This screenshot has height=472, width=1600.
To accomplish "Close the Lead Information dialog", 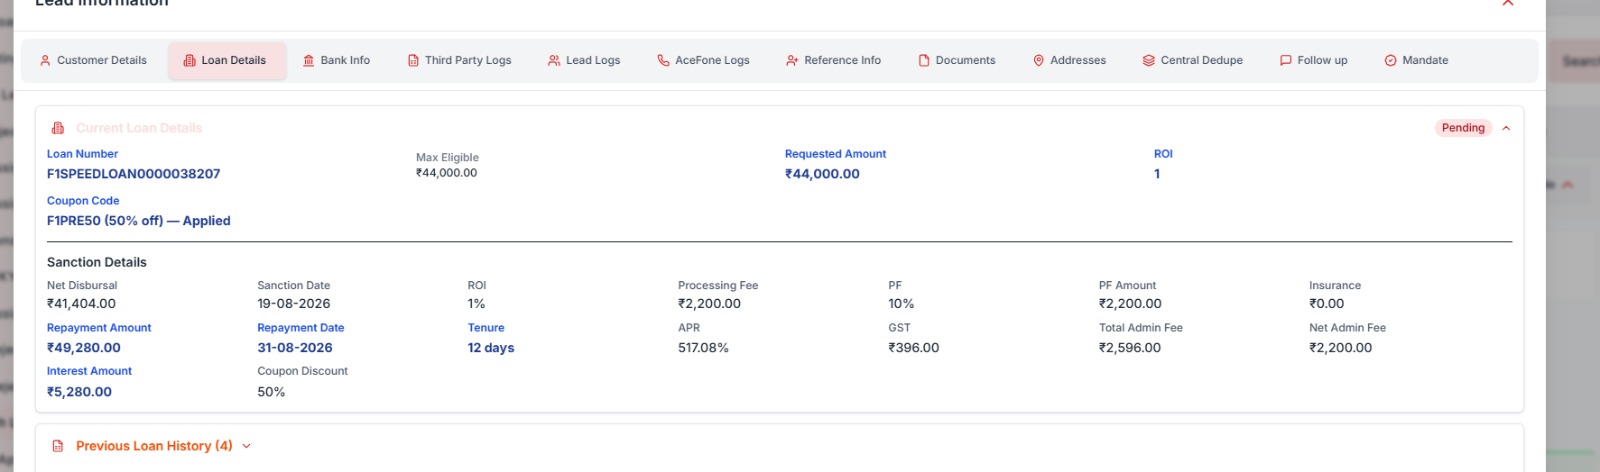I will tap(1508, 3).
